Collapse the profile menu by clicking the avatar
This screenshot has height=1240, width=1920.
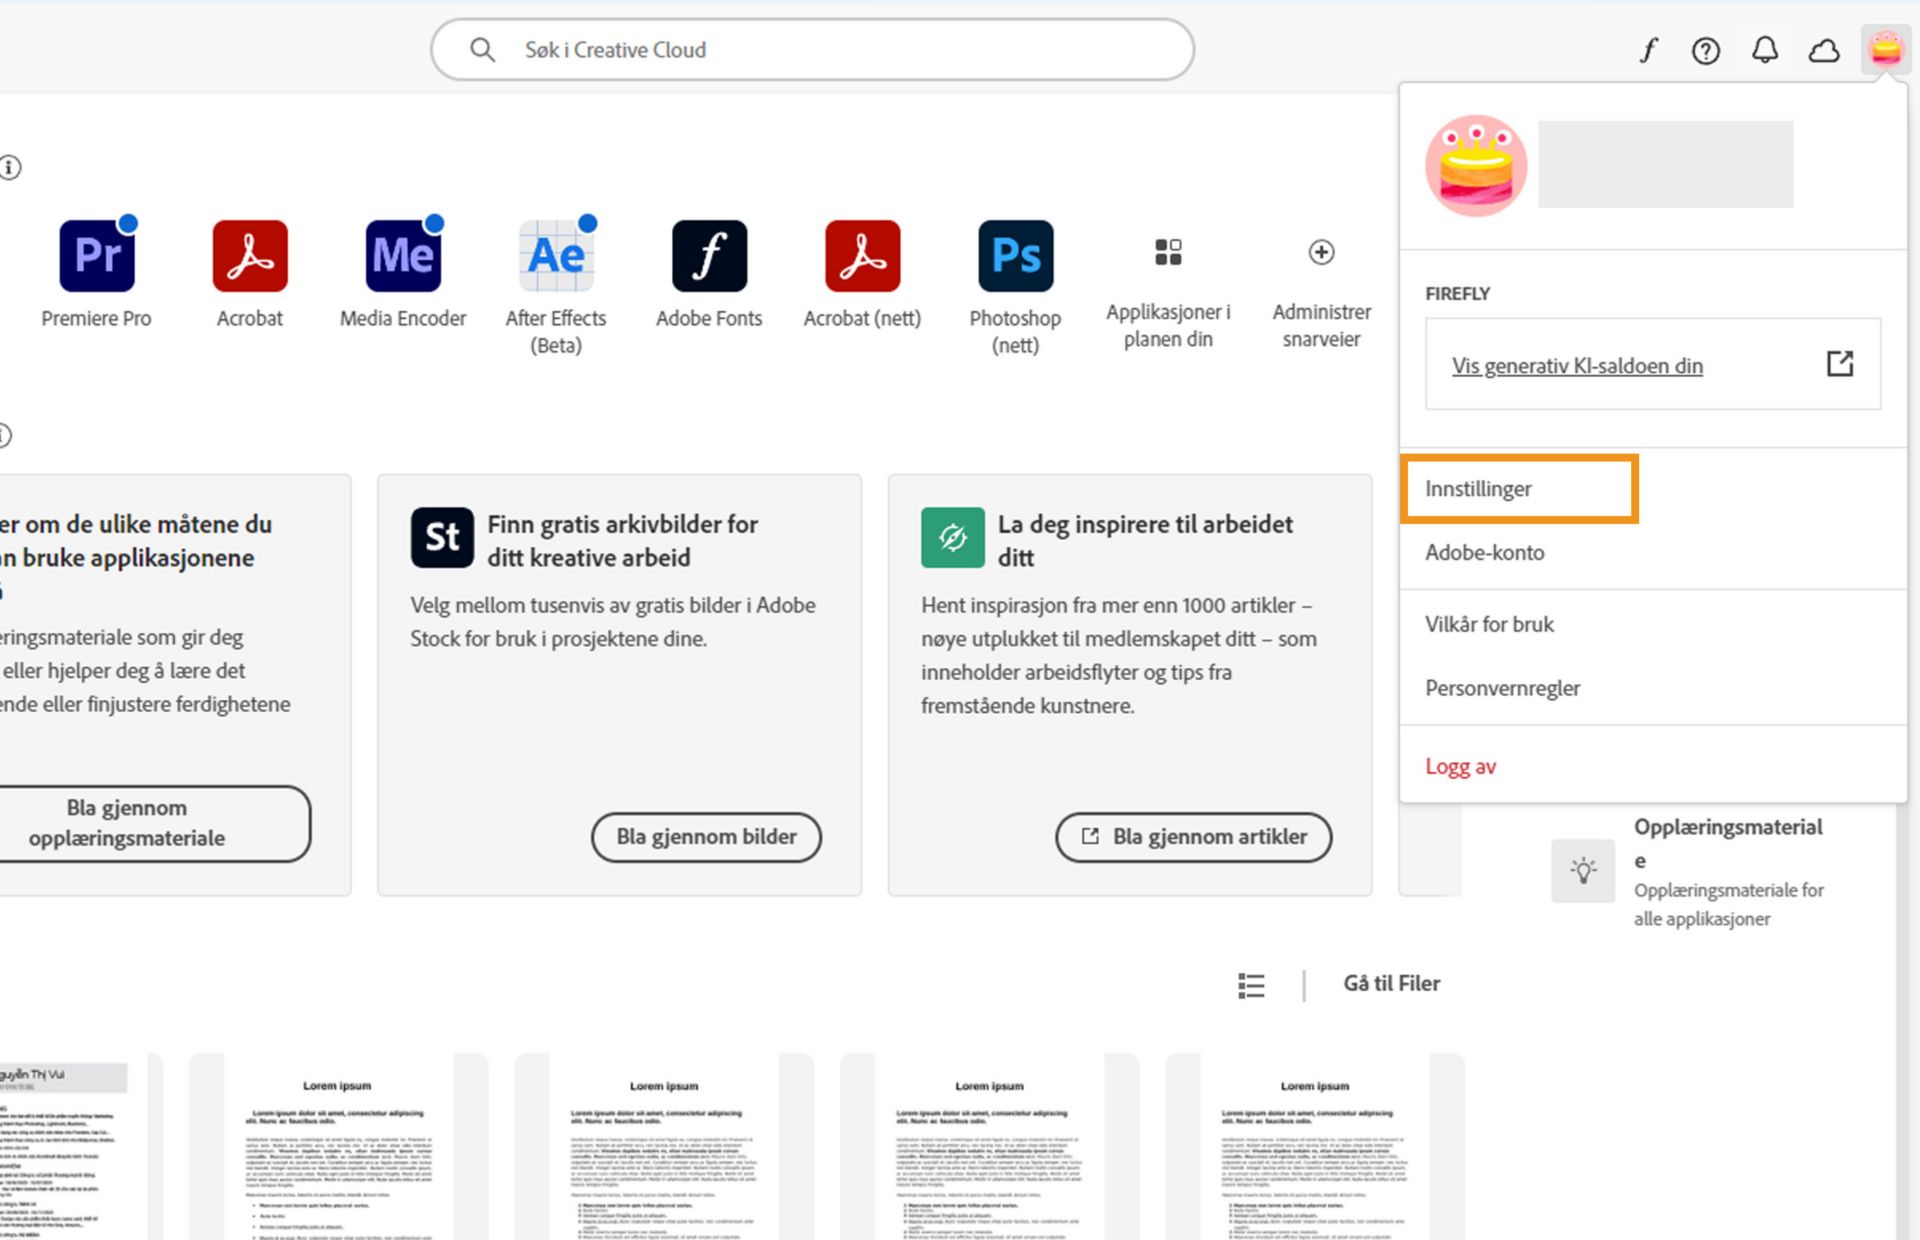point(1886,49)
